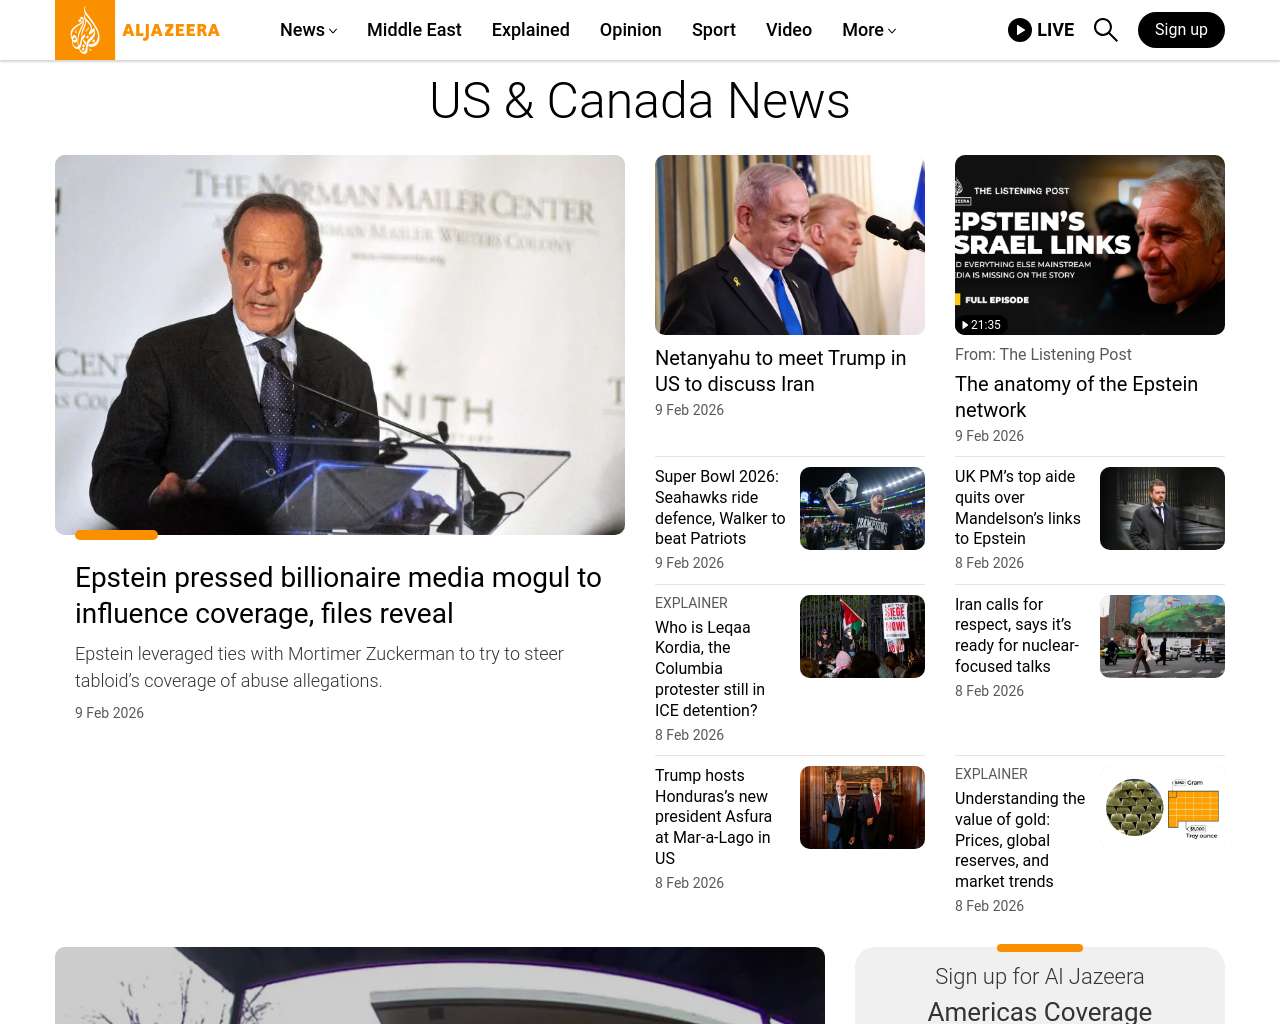Screen dimensions: 1280x1024
Task: Open the Opinion section
Action: pos(631,30)
